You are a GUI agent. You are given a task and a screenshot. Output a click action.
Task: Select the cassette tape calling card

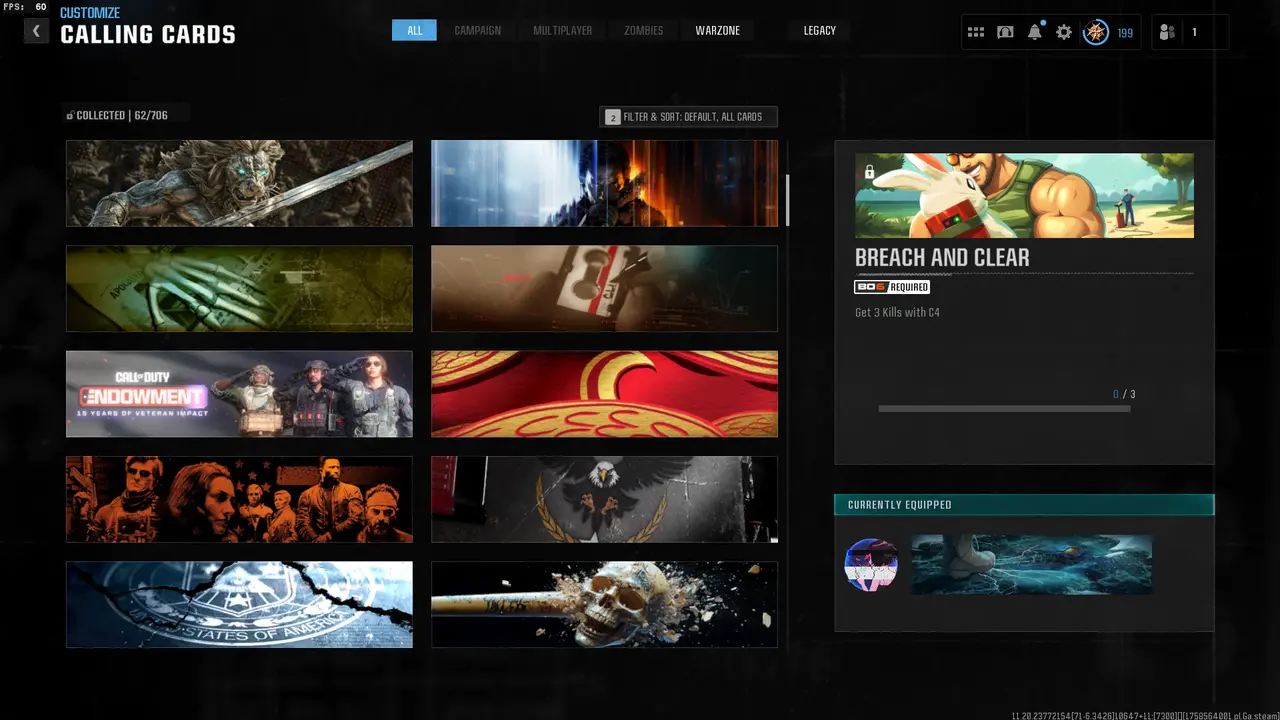[x=604, y=288]
